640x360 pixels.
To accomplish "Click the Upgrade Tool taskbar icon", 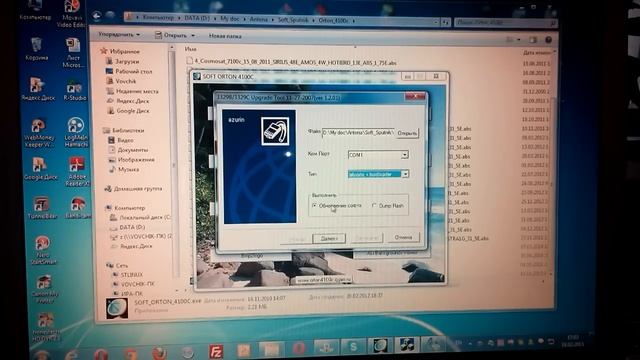I will 407,346.
